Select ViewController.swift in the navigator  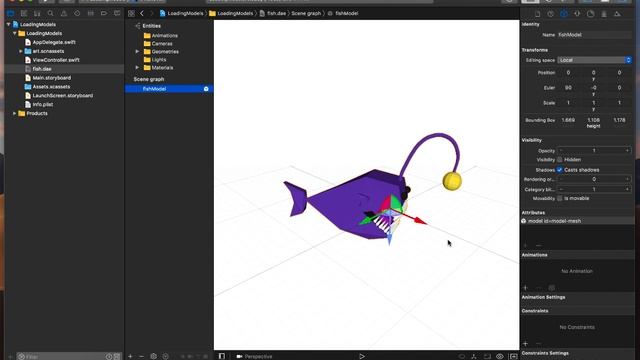(x=56, y=60)
